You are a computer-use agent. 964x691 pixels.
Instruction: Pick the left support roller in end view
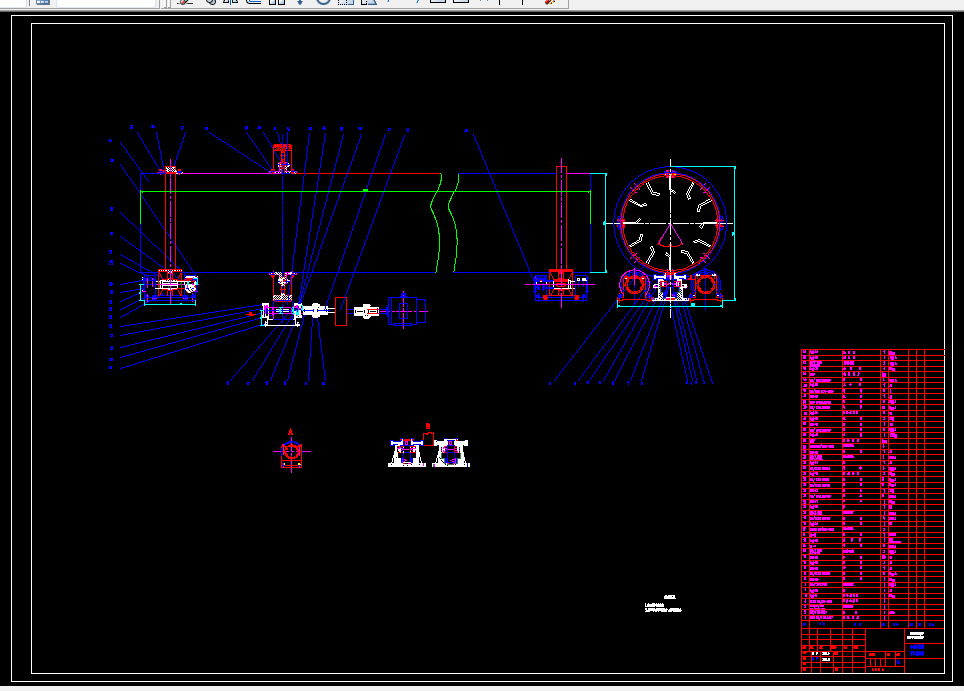(x=634, y=285)
